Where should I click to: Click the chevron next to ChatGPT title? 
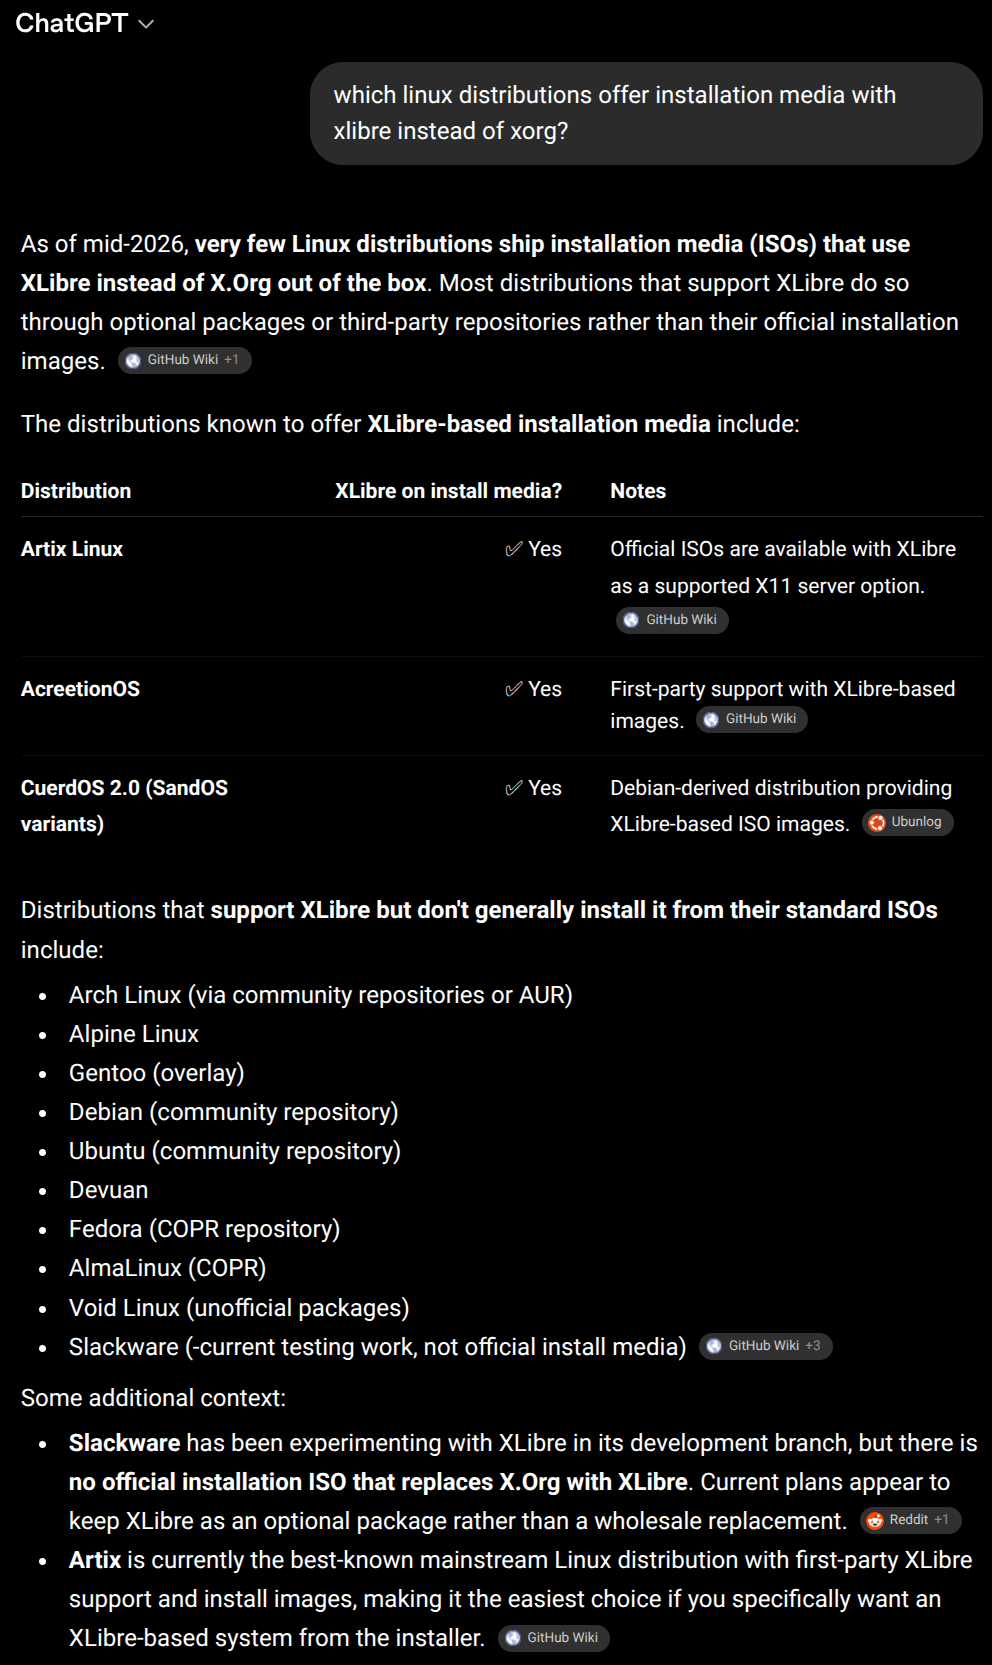point(146,24)
